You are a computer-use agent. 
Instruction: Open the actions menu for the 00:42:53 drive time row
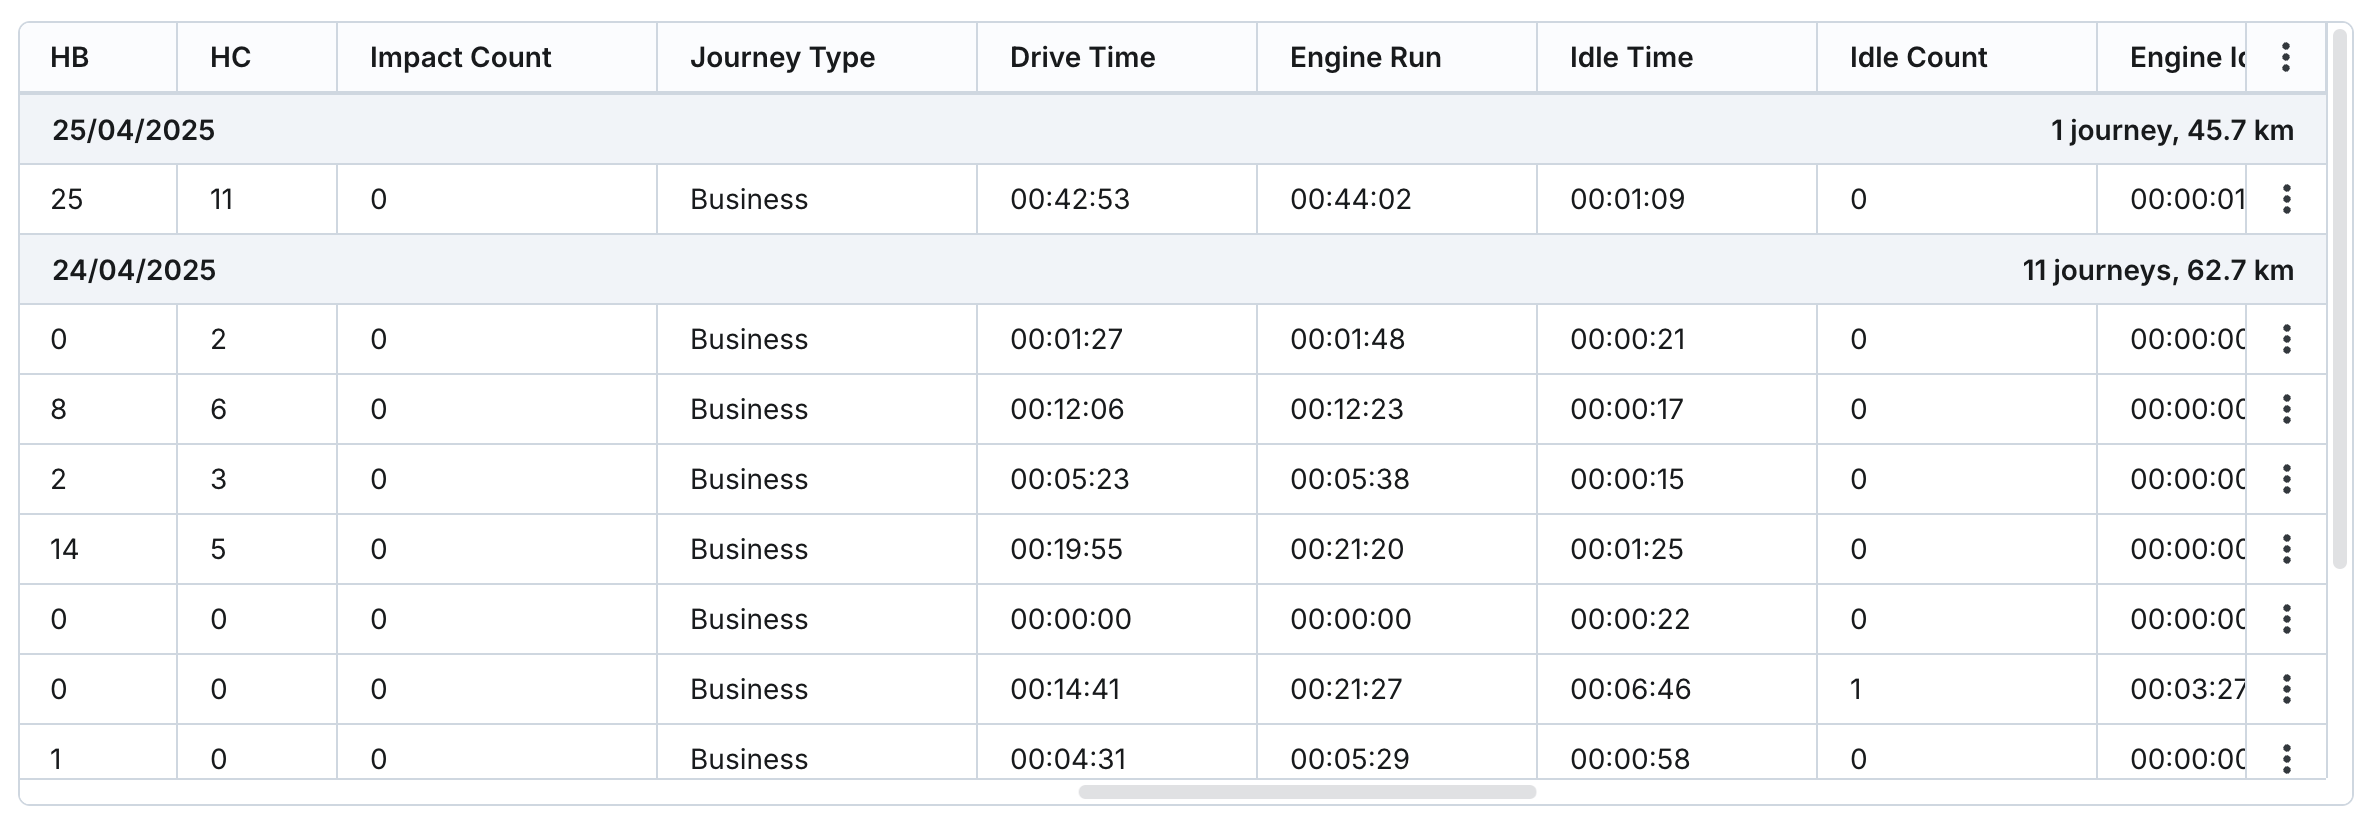click(x=2286, y=199)
